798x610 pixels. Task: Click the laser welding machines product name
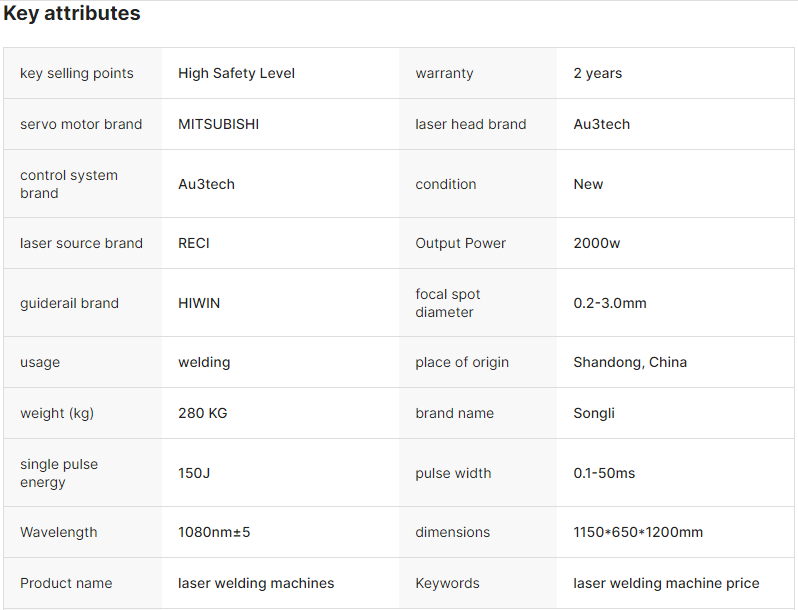point(256,583)
